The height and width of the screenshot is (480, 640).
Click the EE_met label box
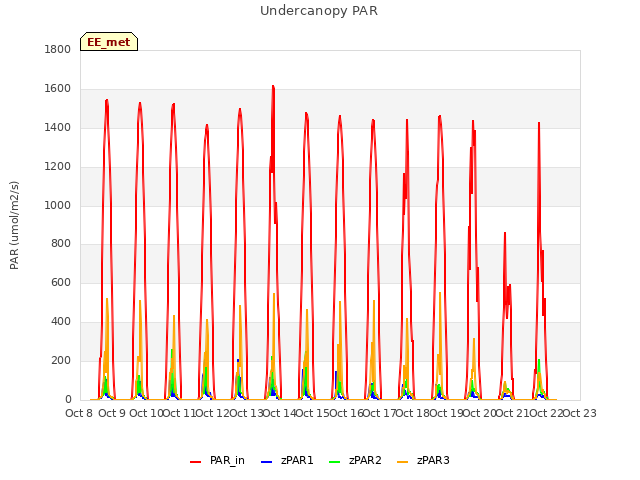[109, 42]
